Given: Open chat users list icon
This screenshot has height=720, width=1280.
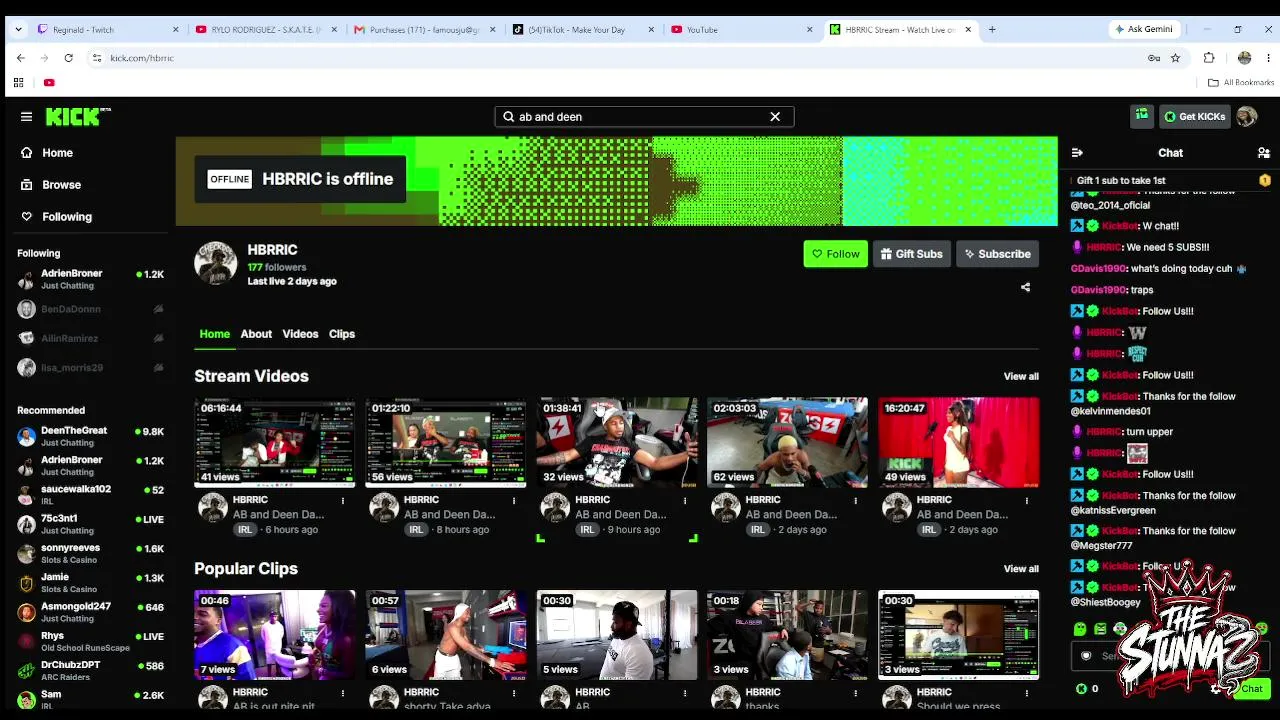Looking at the screenshot, I should pos(1264,153).
